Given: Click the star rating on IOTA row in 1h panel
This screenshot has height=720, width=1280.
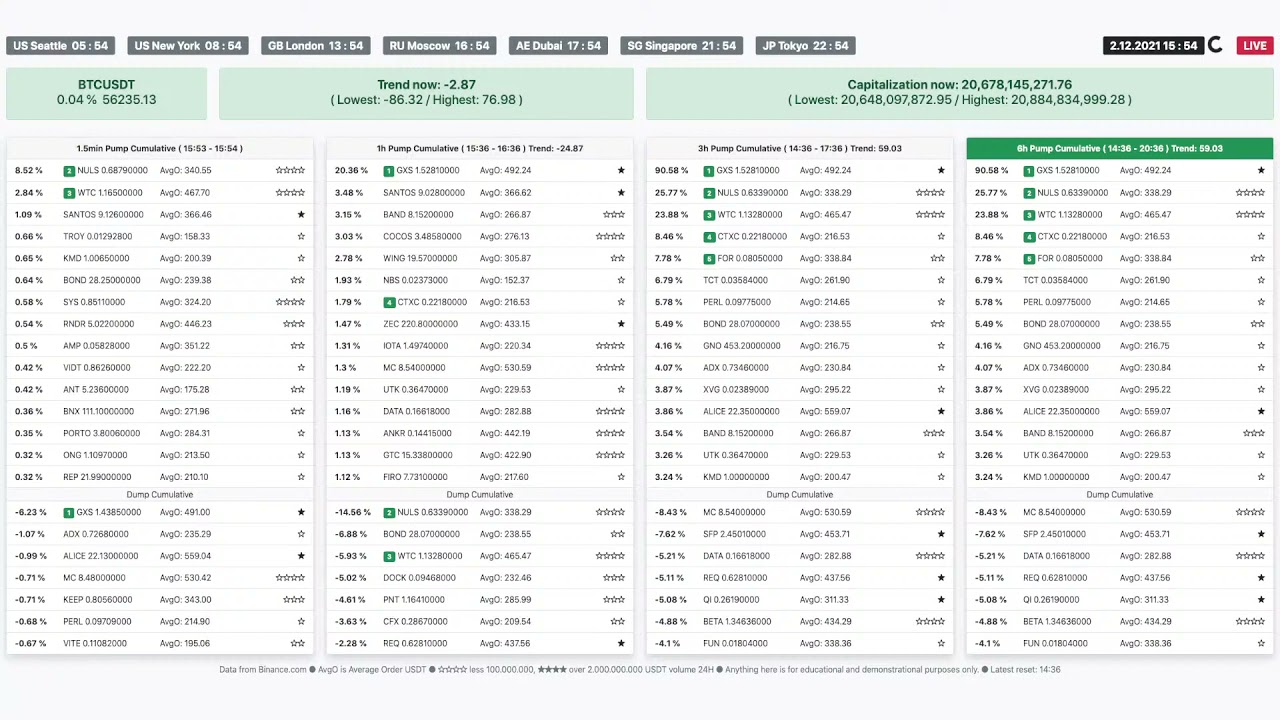Looking at the screenshot, I should [610, 346].
